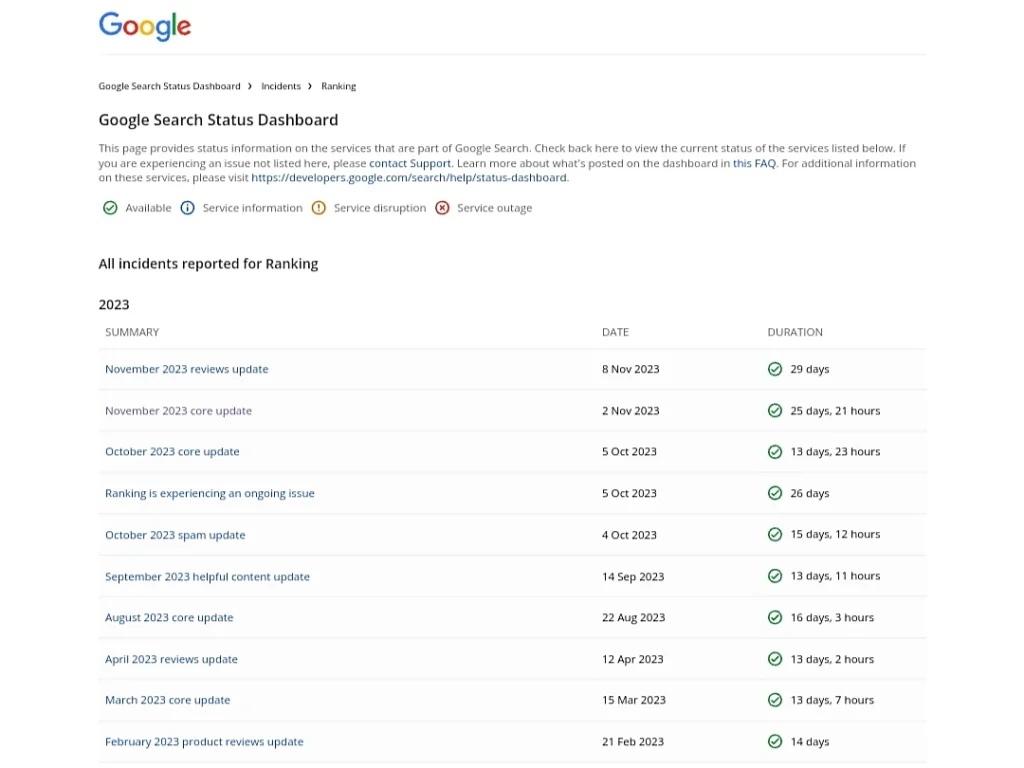Click the date 4 Oct 2023
Image resolution: width=1024 pixels, height=768 pixels.
630,535
